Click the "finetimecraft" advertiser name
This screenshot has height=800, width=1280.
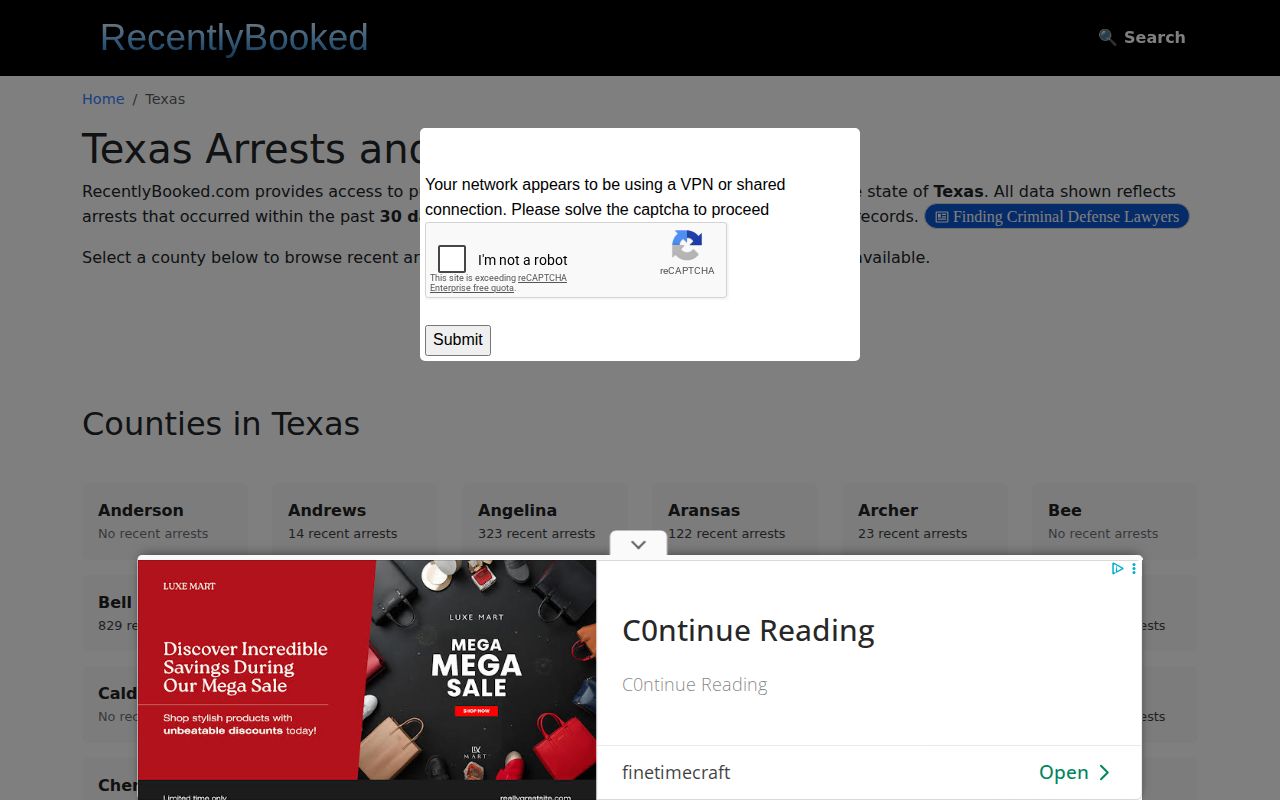click(x=676, y=772)
